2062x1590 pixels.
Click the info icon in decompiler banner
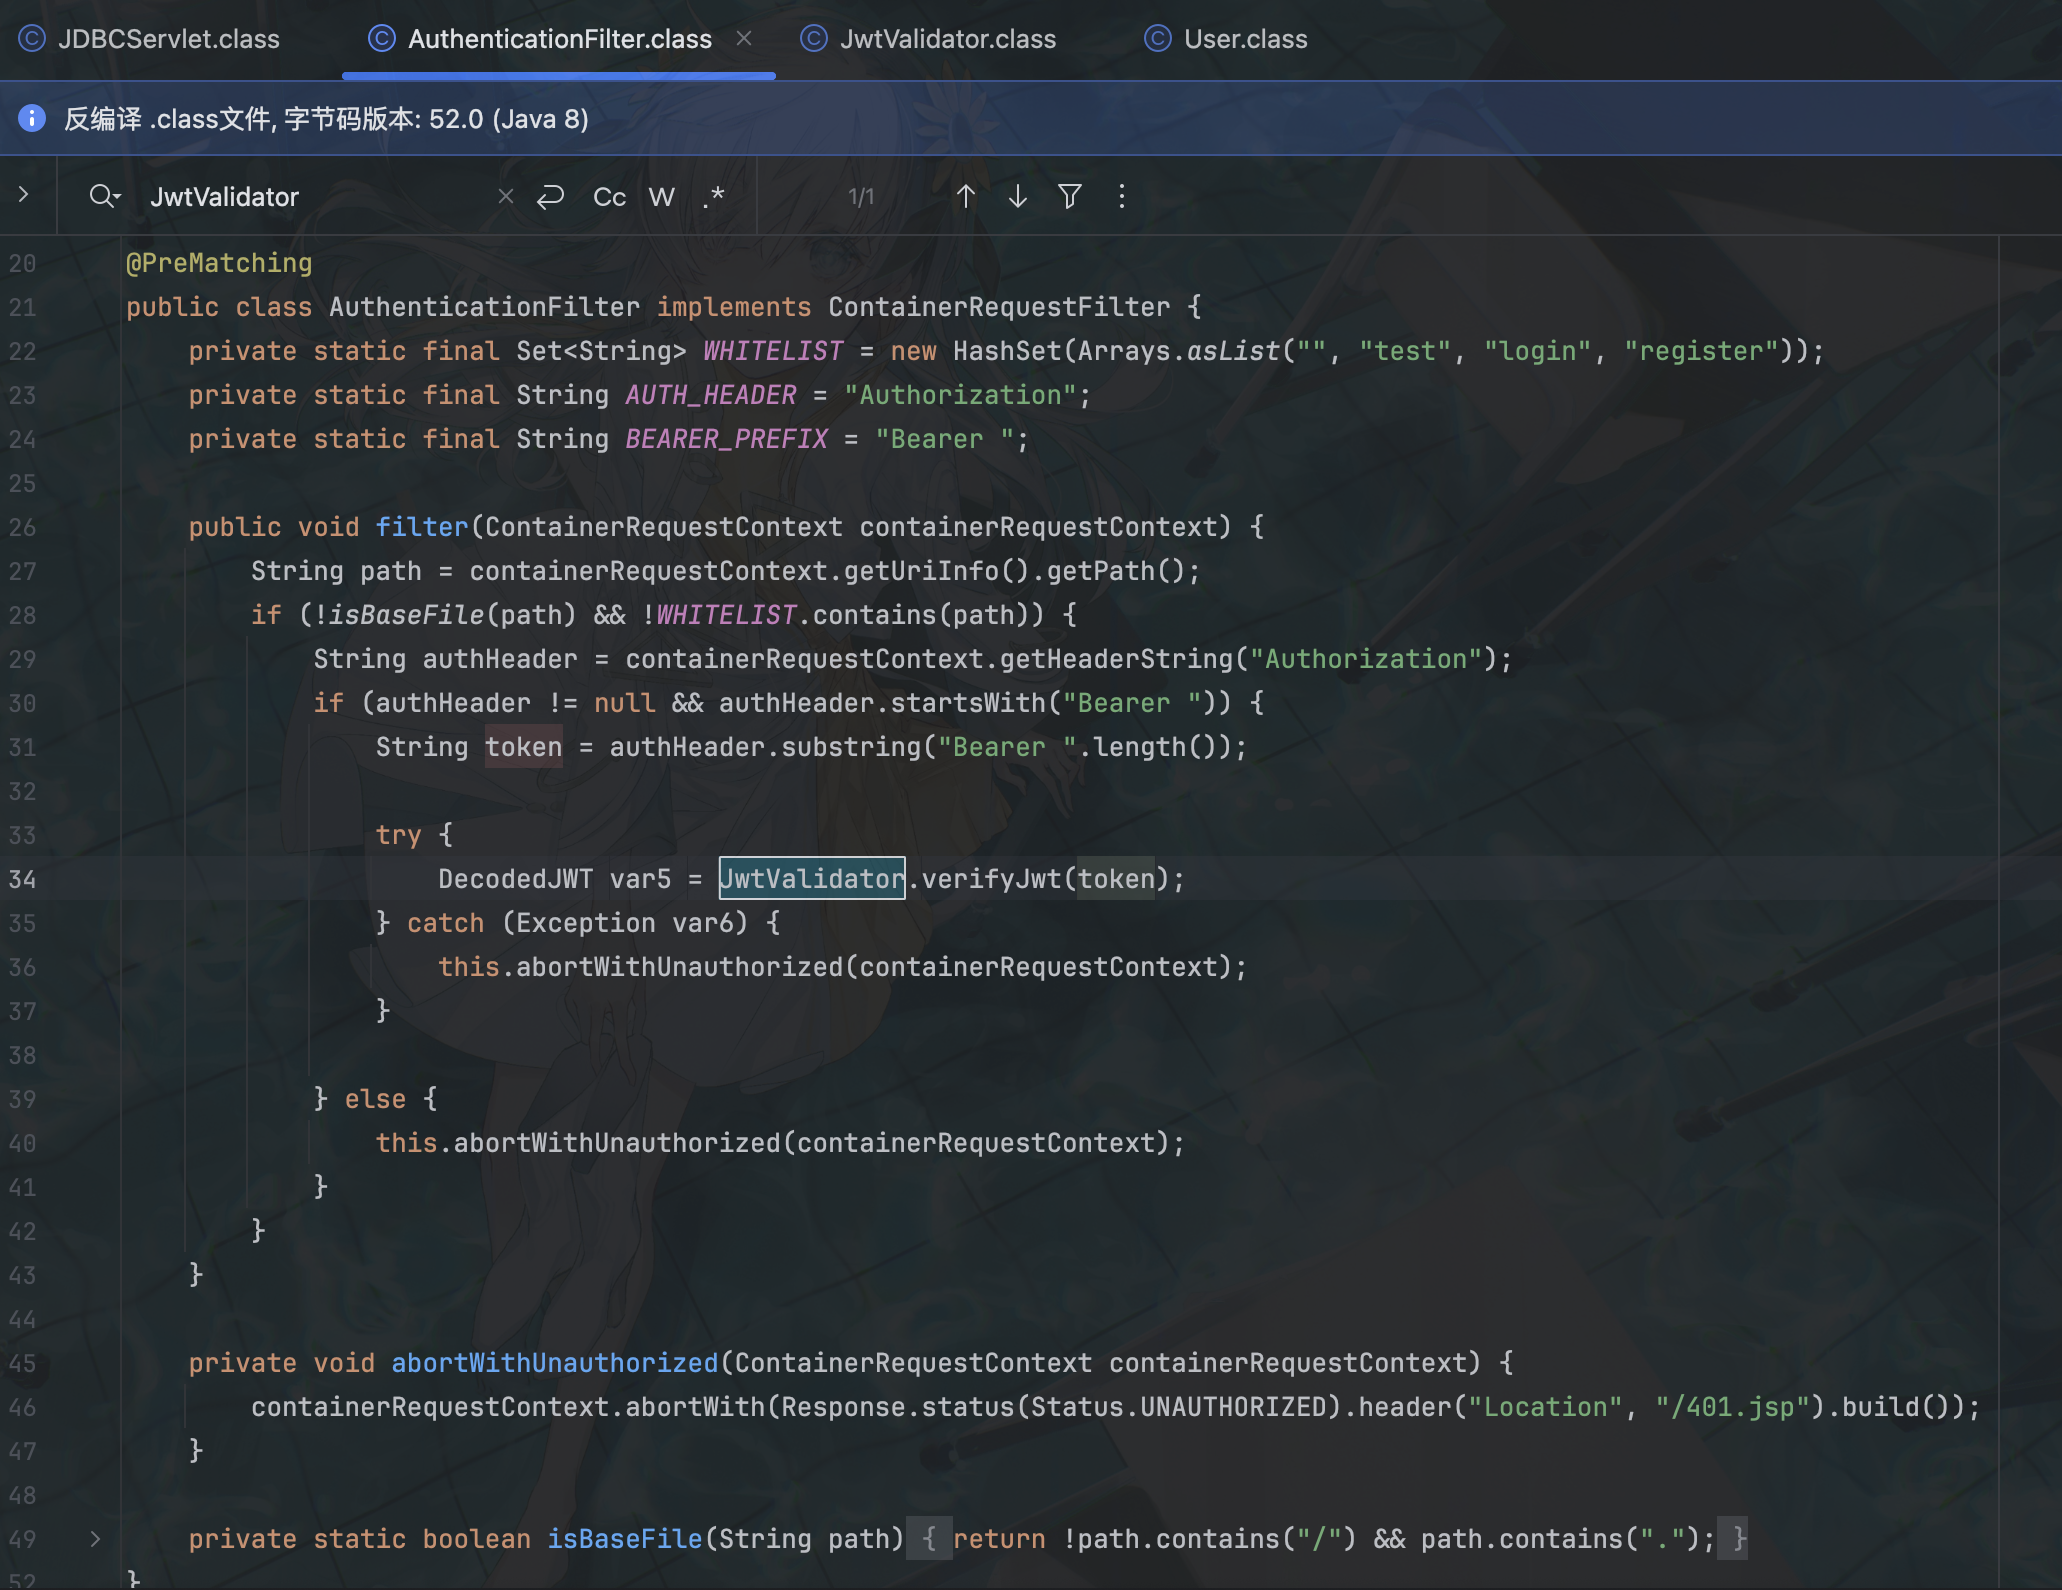[x=32, y=118]
